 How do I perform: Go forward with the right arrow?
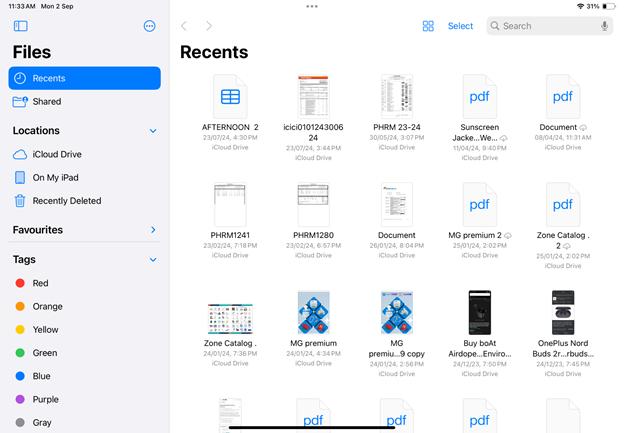click(x=209, y=26)
